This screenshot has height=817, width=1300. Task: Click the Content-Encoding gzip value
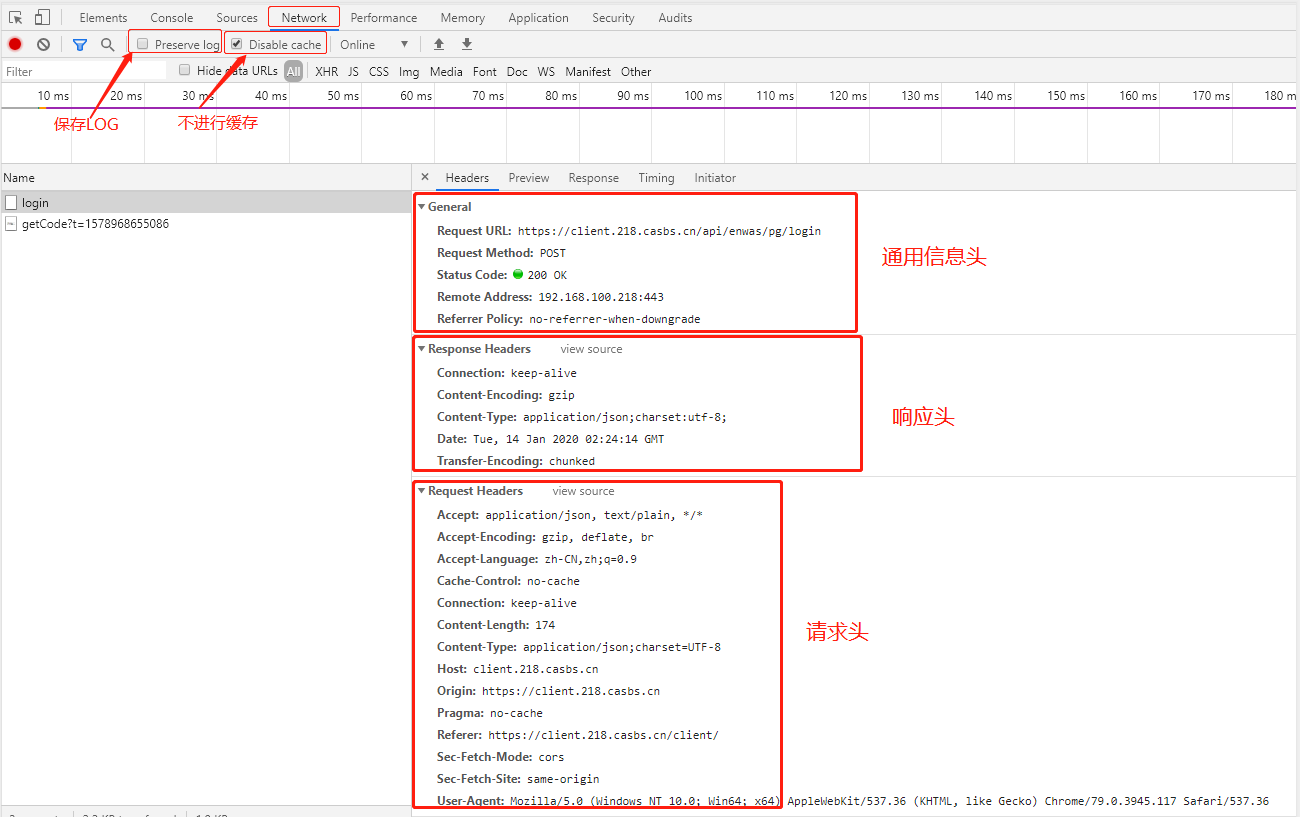pyautogui.click(x=561, y=395)
